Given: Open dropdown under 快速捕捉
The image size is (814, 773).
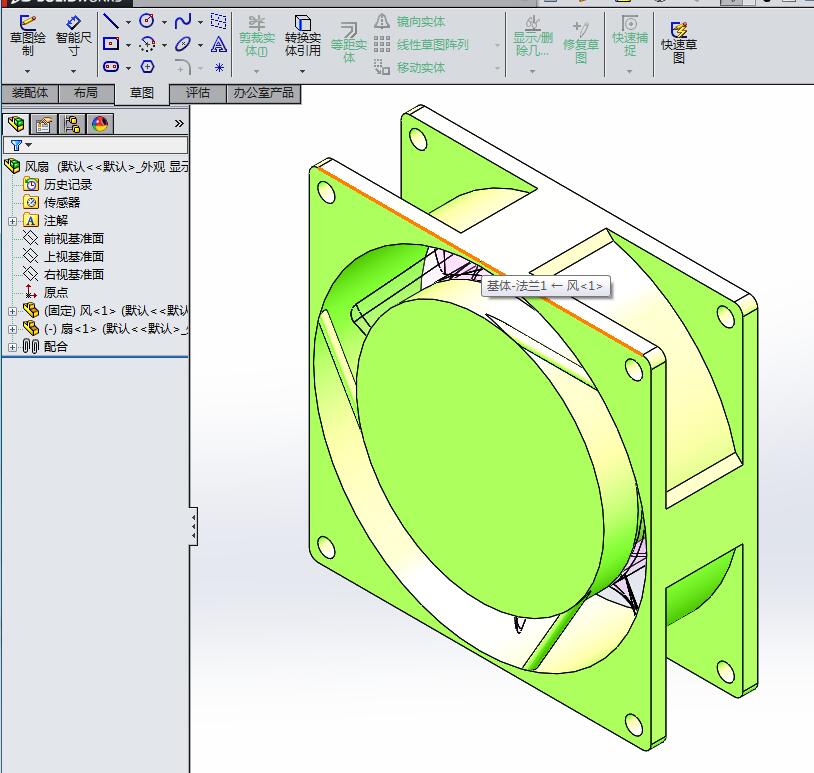Looking at the screenshot, I should click(x=630, y=71).
